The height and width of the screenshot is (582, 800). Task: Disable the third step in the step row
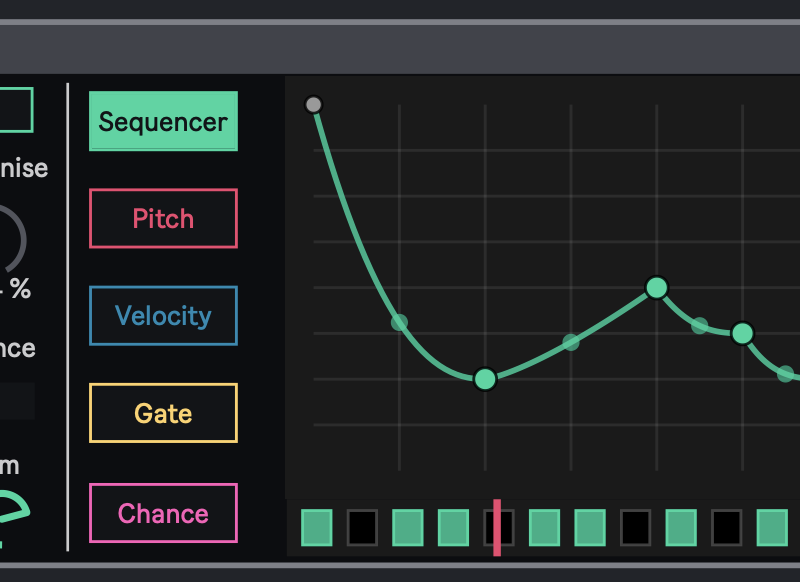pyautogui.click(x=408, y=527)
